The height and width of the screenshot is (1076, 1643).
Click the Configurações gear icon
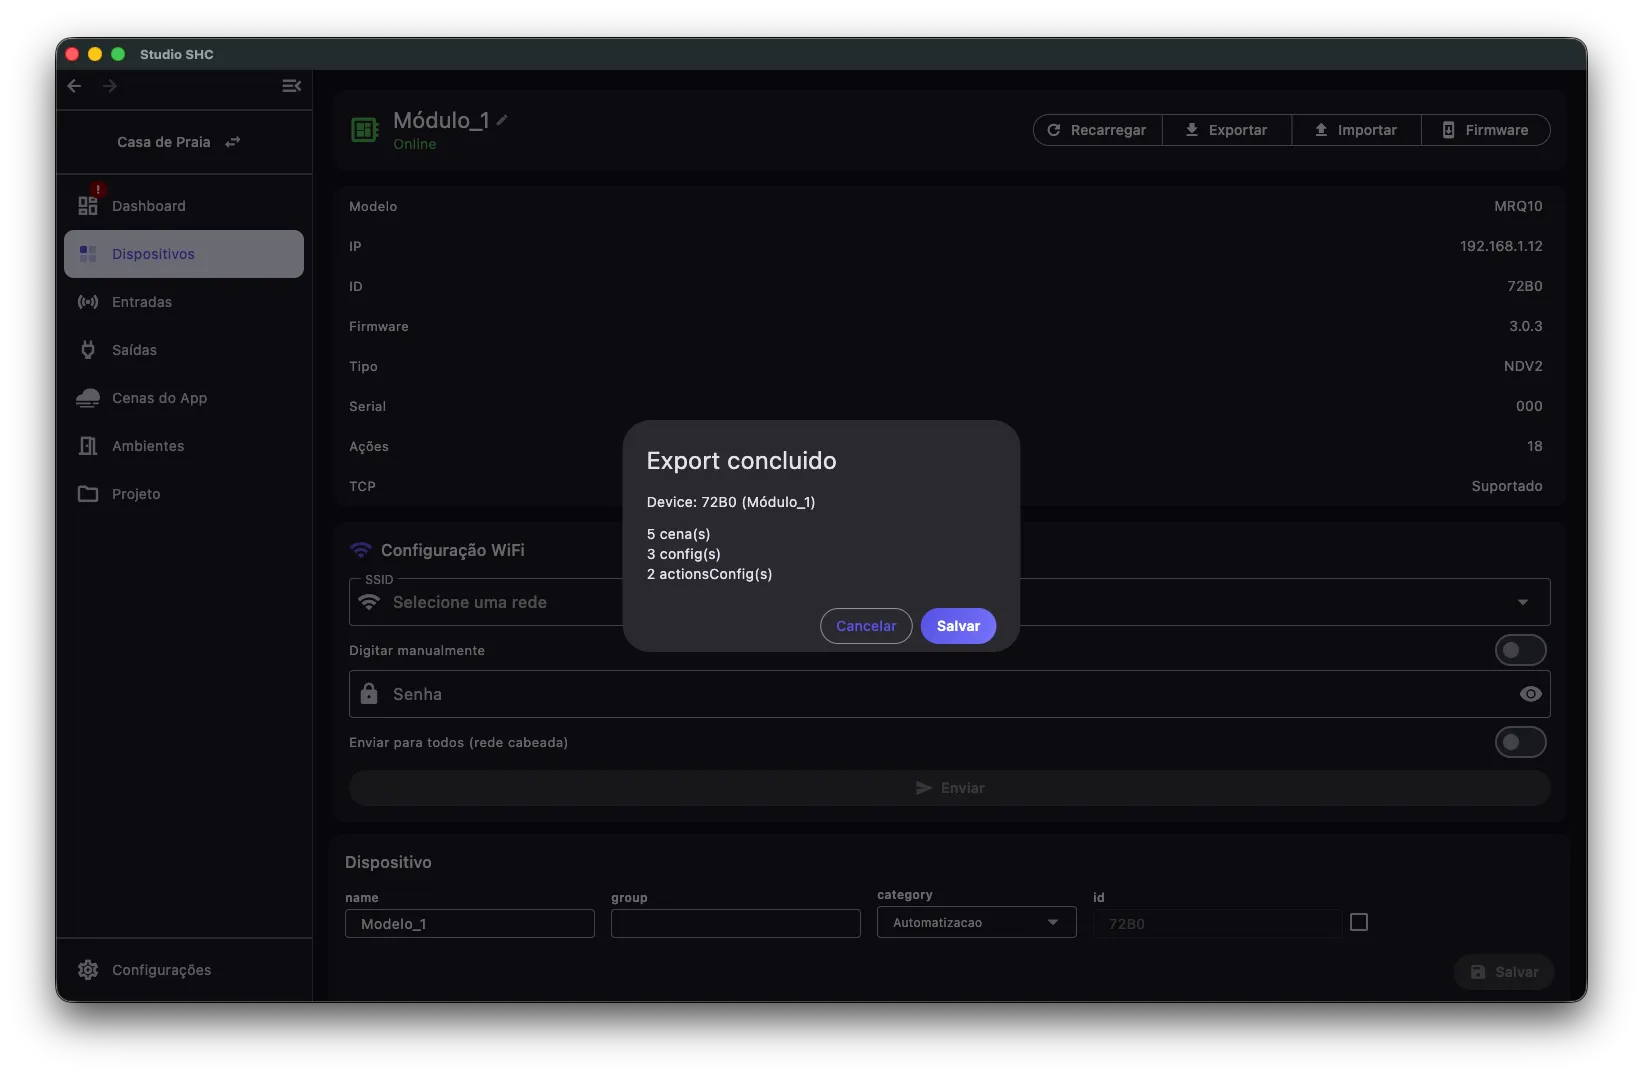coord(88,970)
